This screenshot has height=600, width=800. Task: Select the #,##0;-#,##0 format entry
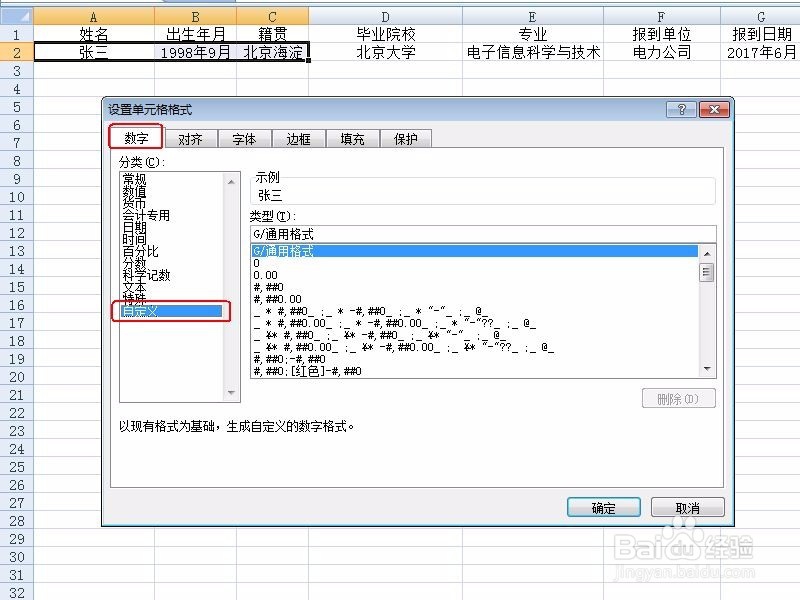point(474,359)
